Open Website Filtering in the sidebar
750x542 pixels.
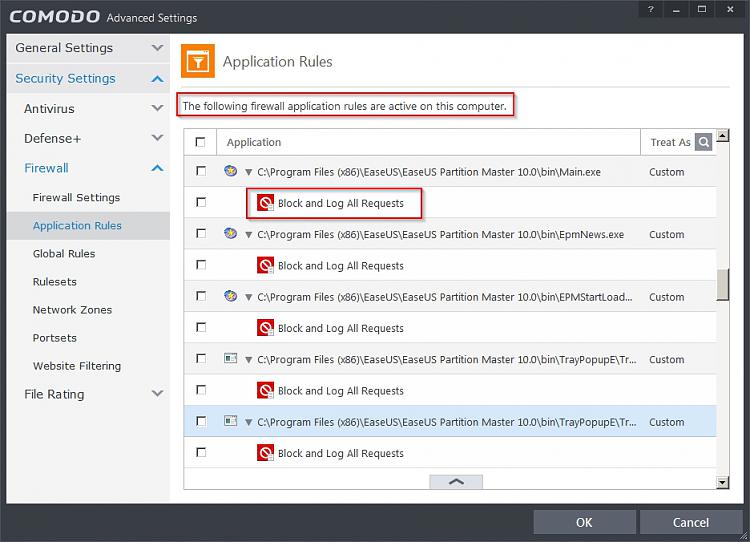[x=77, y=366]
